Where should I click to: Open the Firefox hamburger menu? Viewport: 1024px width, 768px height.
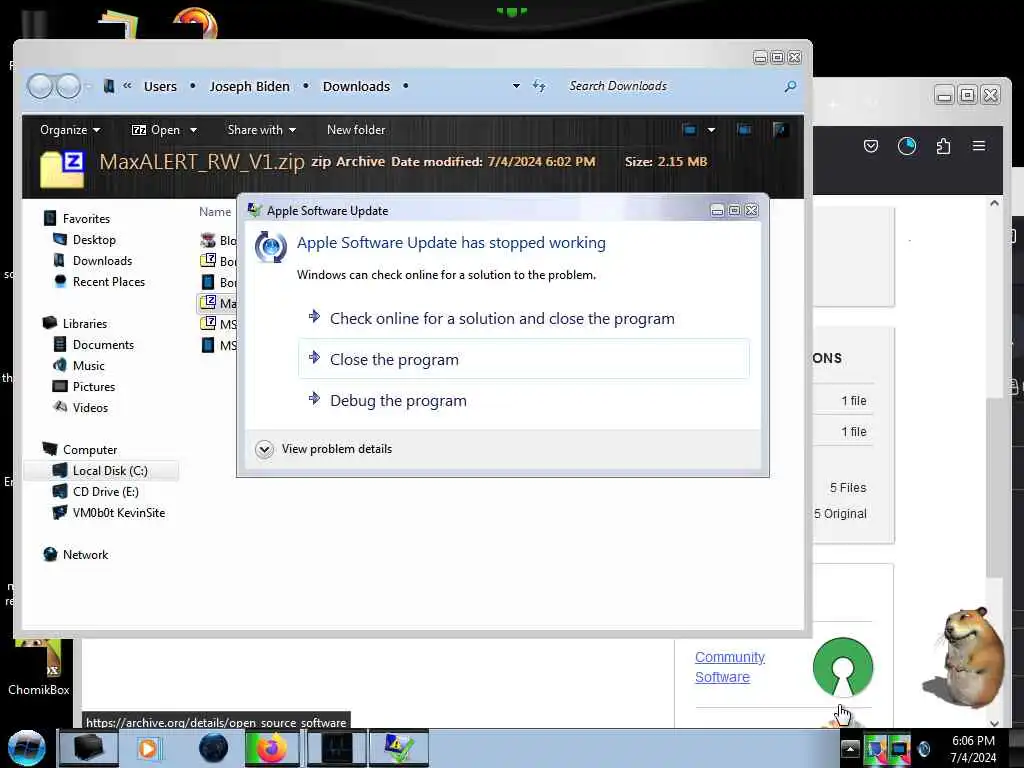pos(978,146)
